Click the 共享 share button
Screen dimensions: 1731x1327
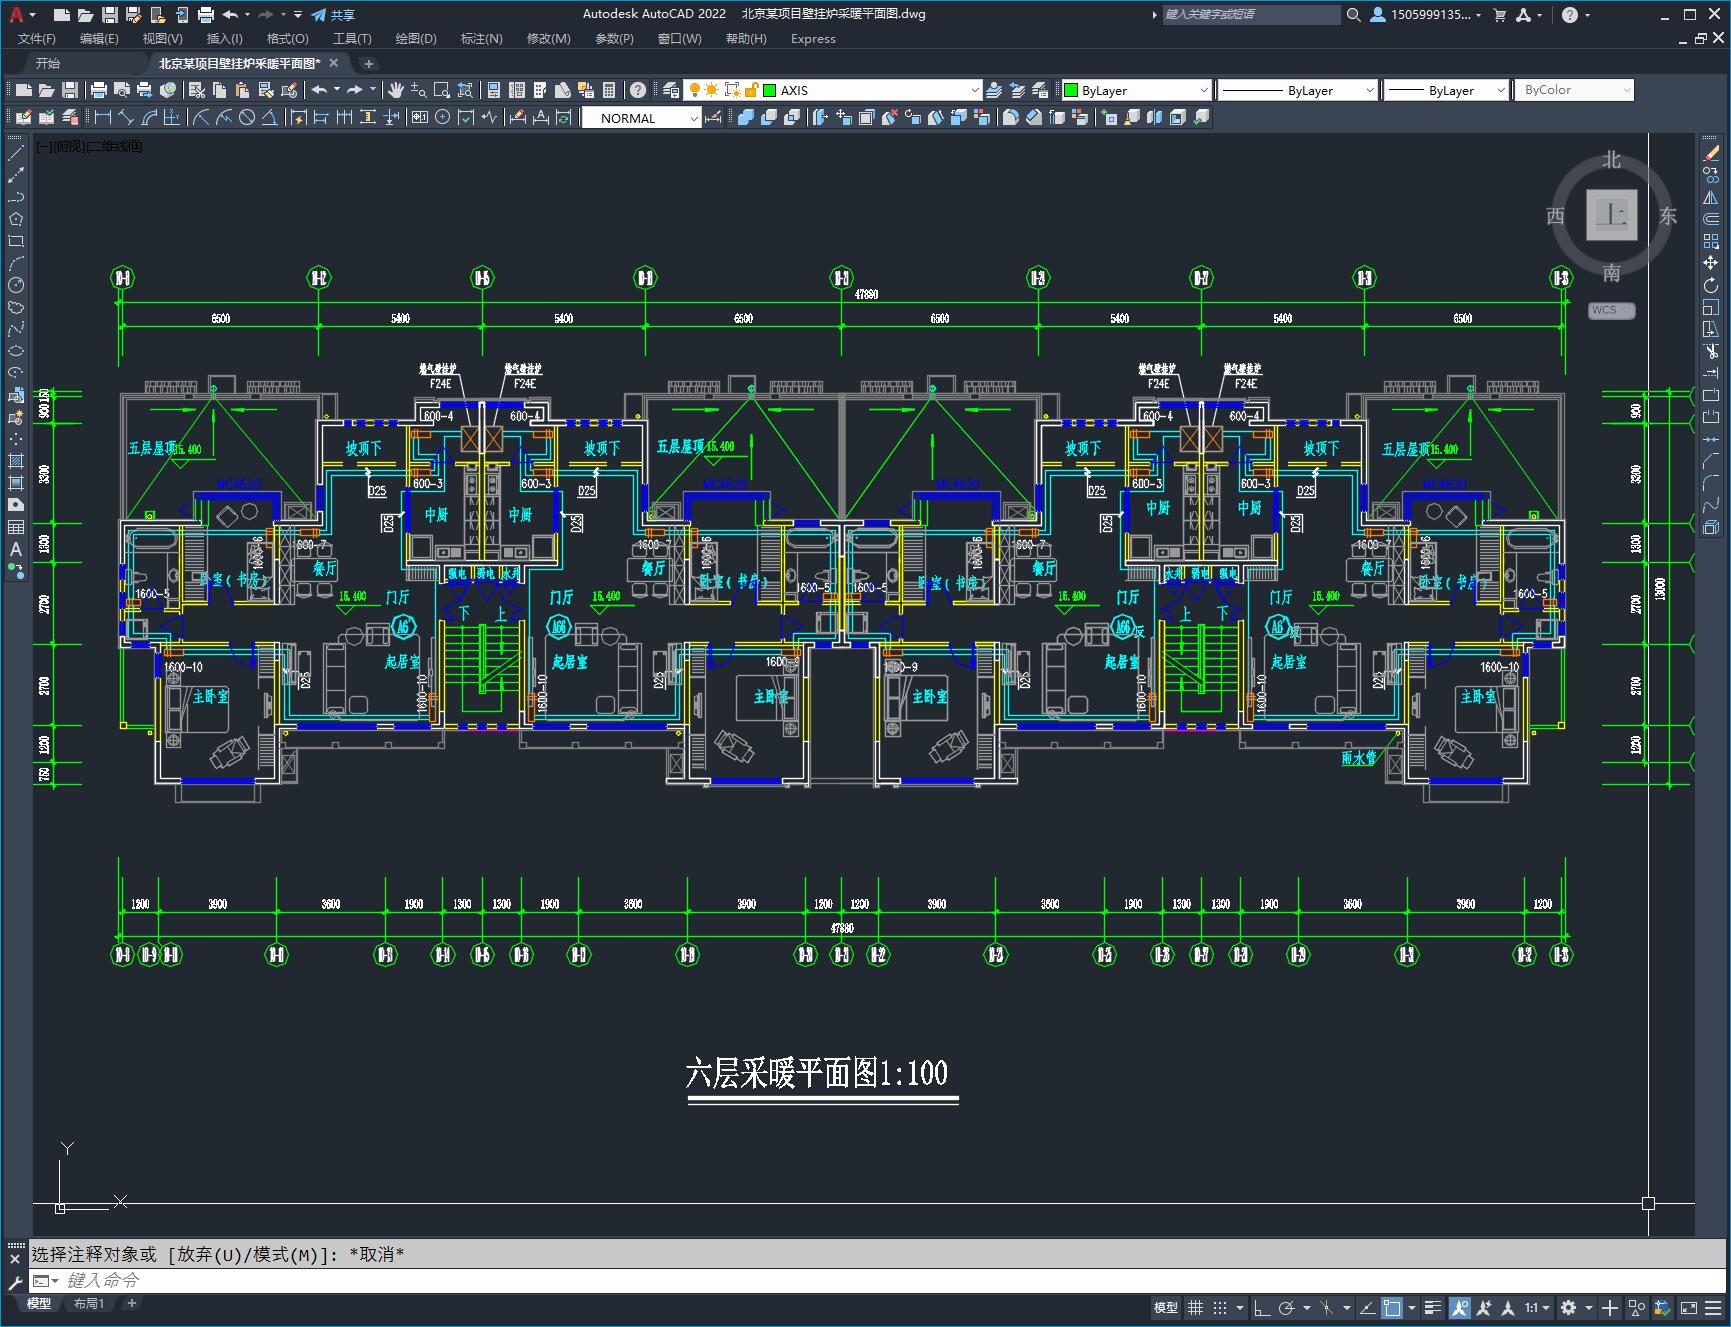(x=333, y=15)
